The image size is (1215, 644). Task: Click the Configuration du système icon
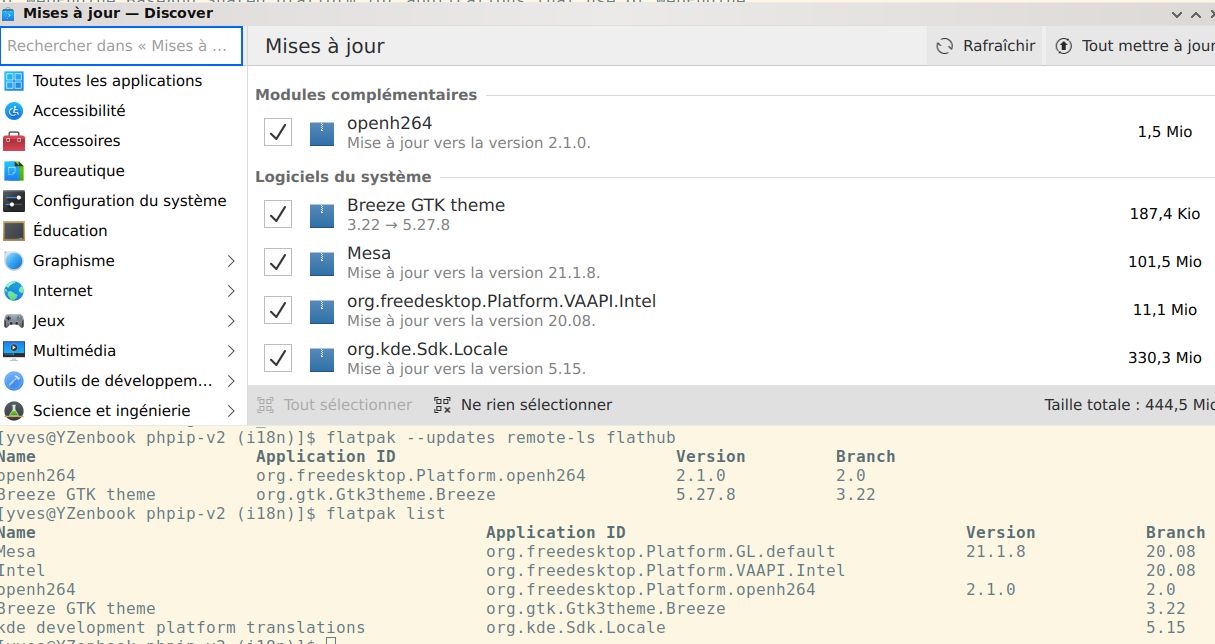point(14,201)
